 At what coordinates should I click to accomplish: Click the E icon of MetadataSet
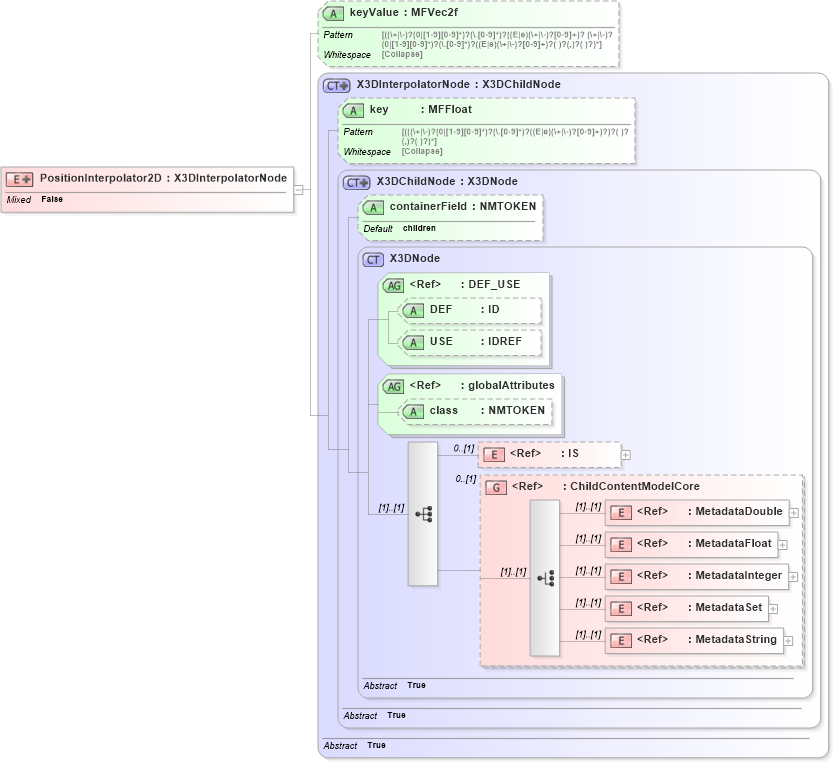pos(621,608)
